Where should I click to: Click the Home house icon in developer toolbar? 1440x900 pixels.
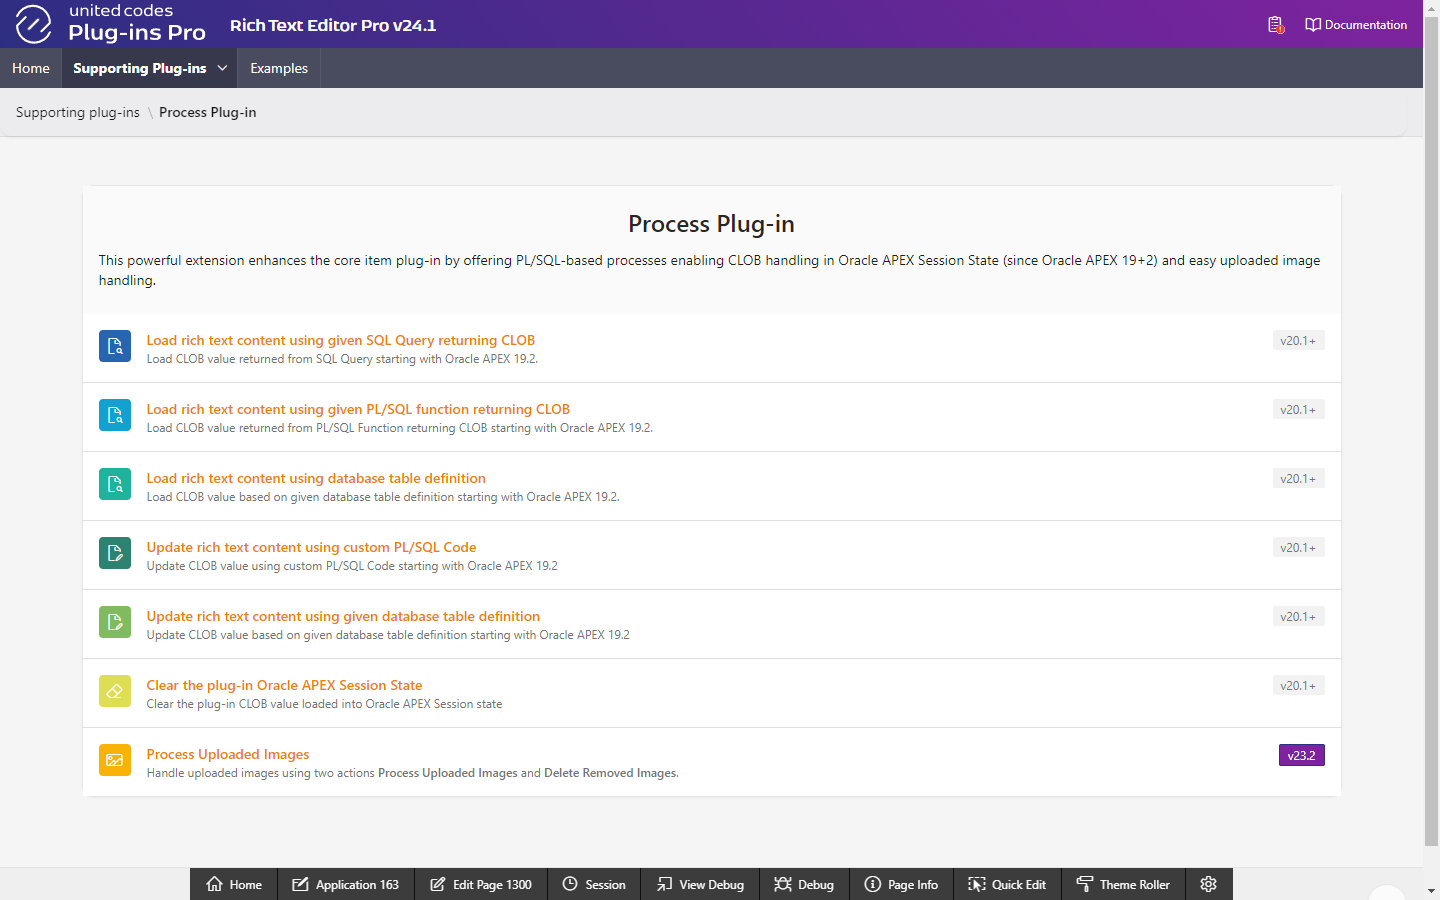pyautogui.click(x=214, y=884)
